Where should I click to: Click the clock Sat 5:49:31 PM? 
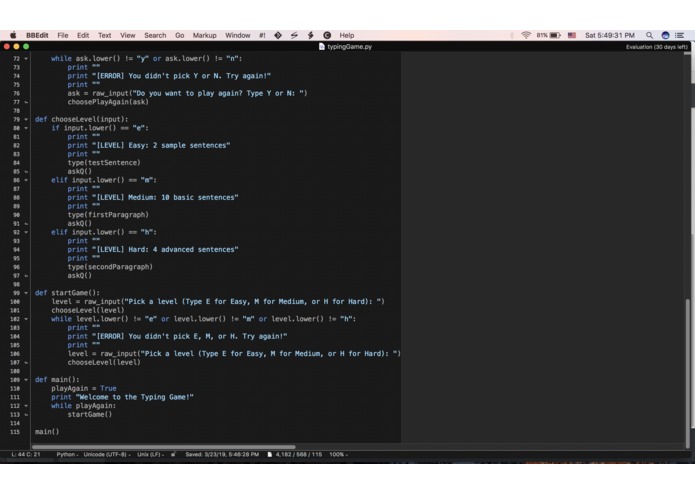[609, 35]
